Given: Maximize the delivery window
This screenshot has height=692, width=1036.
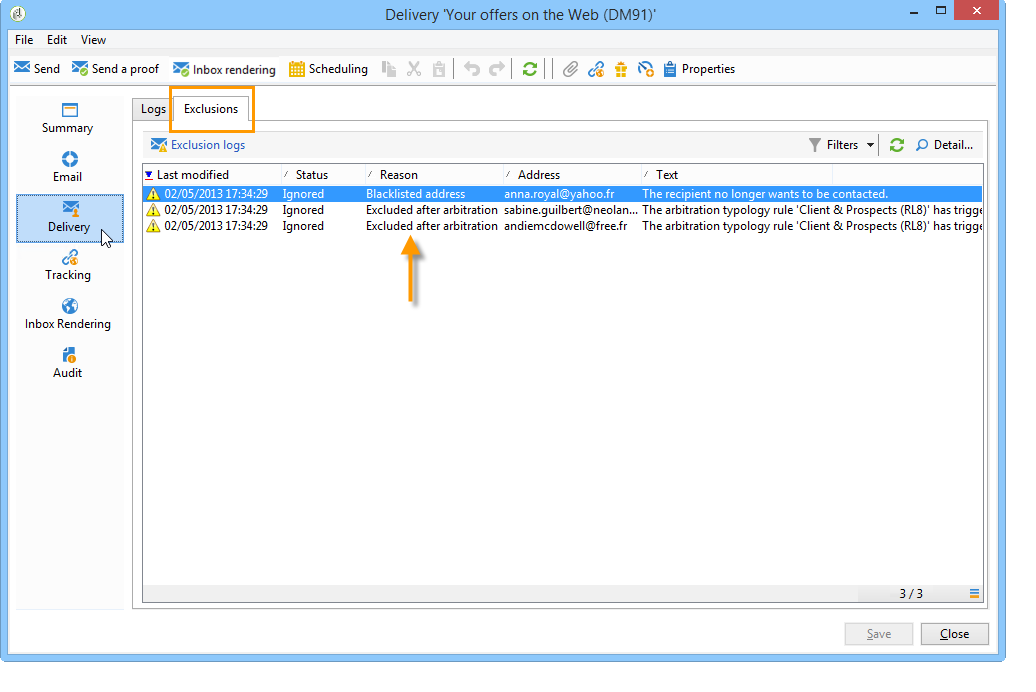Looking at the screenshot, I should (x=941, y=11).
